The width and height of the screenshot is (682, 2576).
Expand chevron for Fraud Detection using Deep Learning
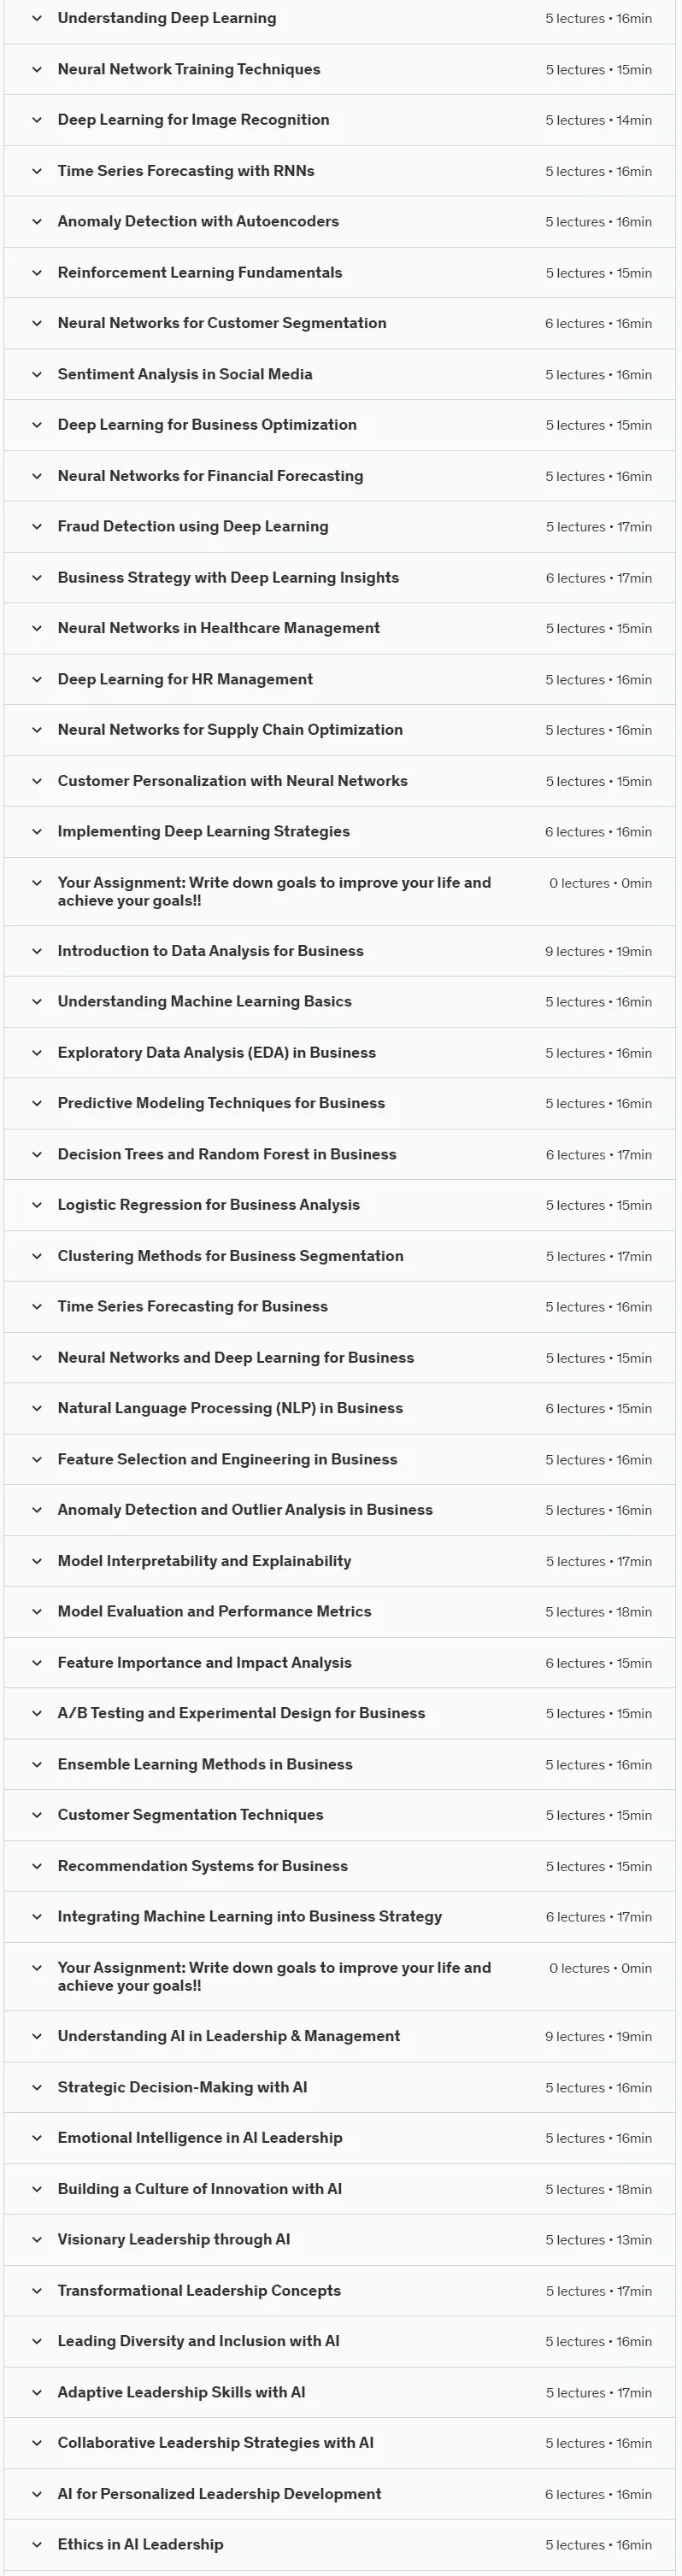37,526
